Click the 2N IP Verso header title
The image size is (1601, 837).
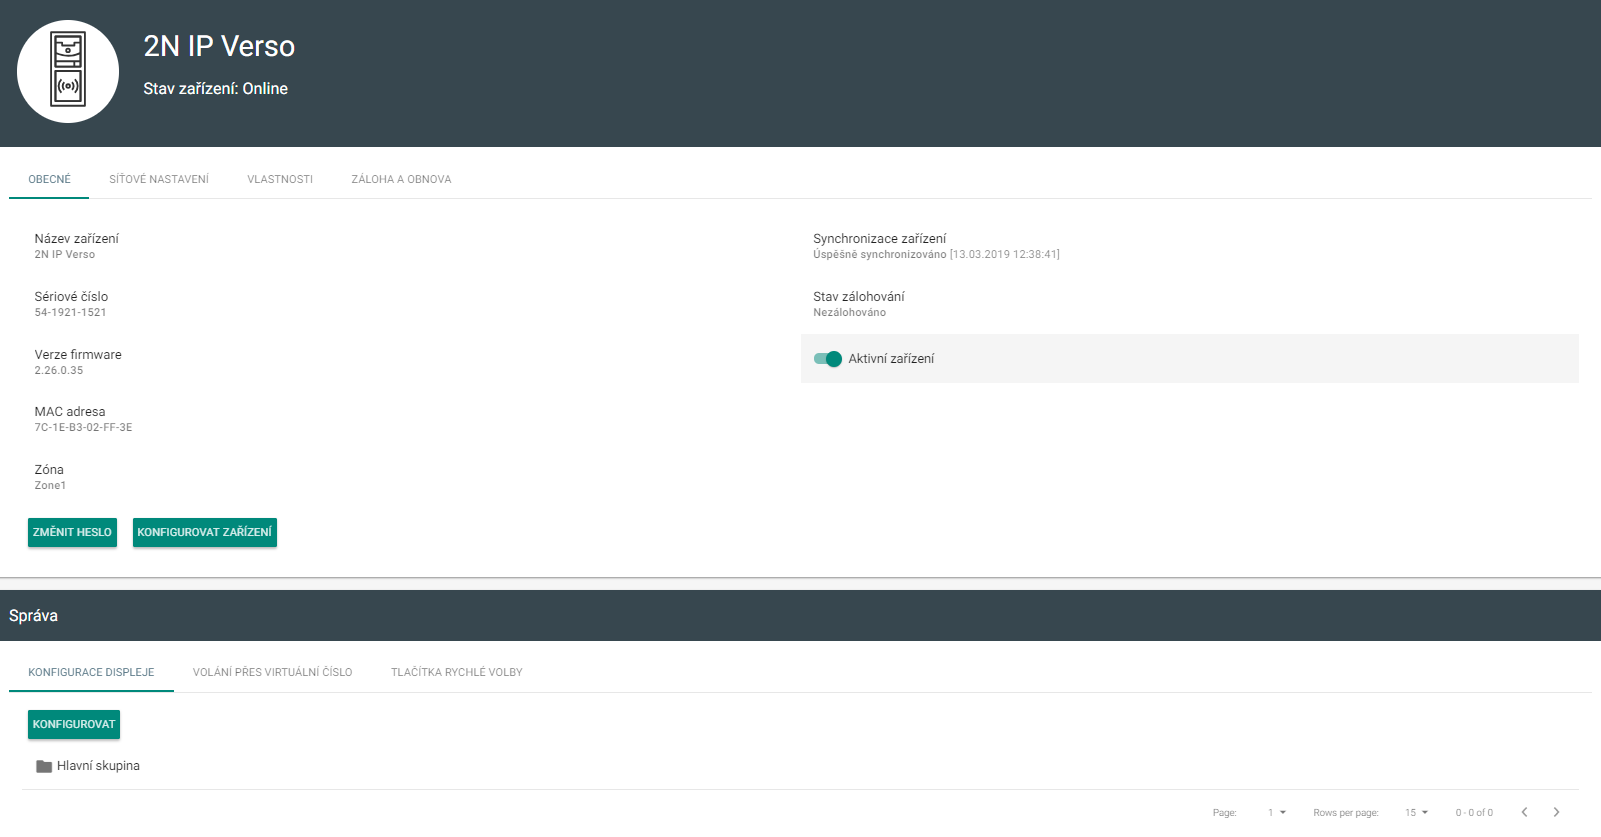[219, 46]
